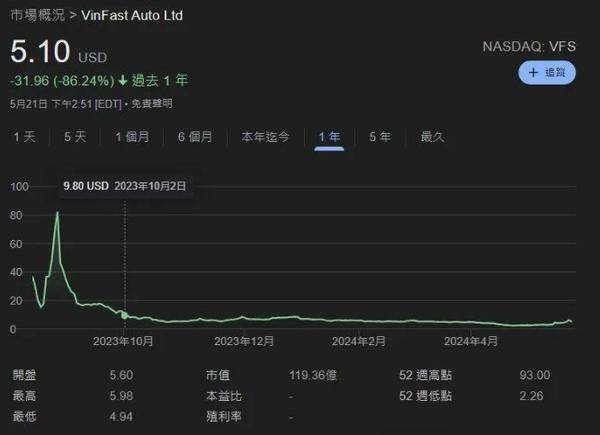This screenshot has width=600, height=435.
Task: Select the 1天 time range tab
Action: click(24, 137)
